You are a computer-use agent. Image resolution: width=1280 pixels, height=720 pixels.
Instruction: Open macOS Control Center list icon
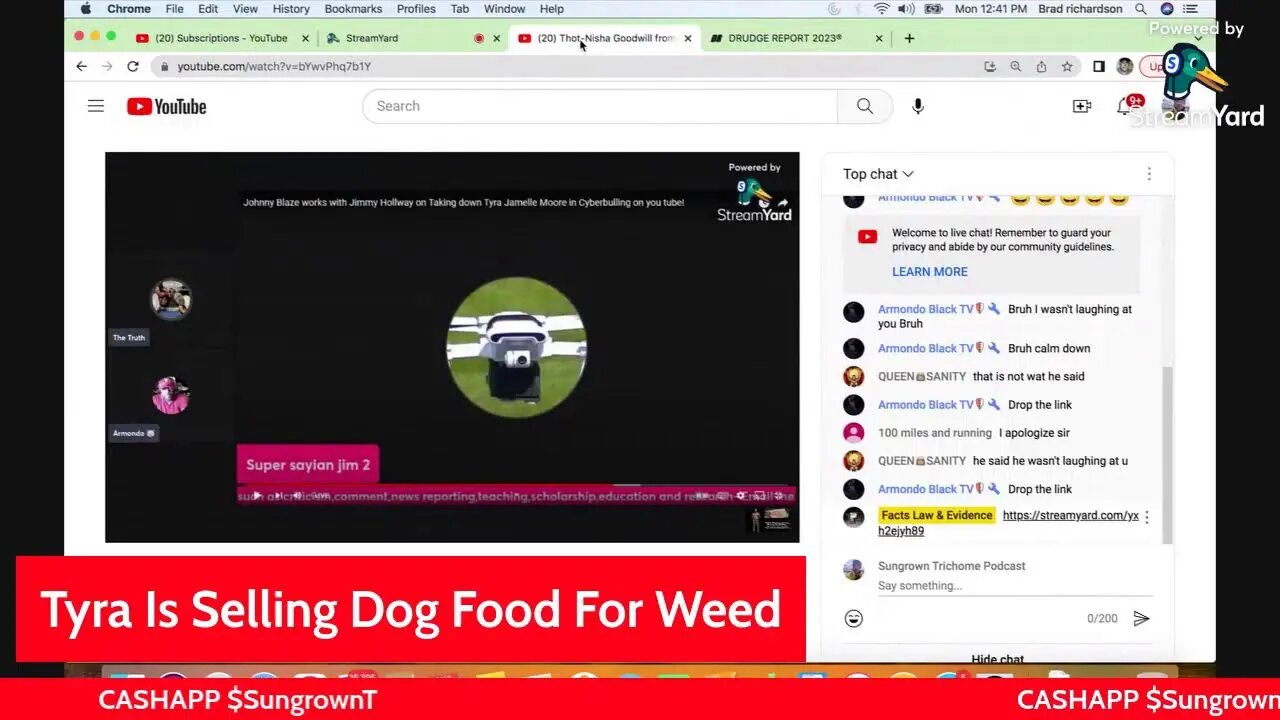pyautogui.click(x=1191, y=9)
